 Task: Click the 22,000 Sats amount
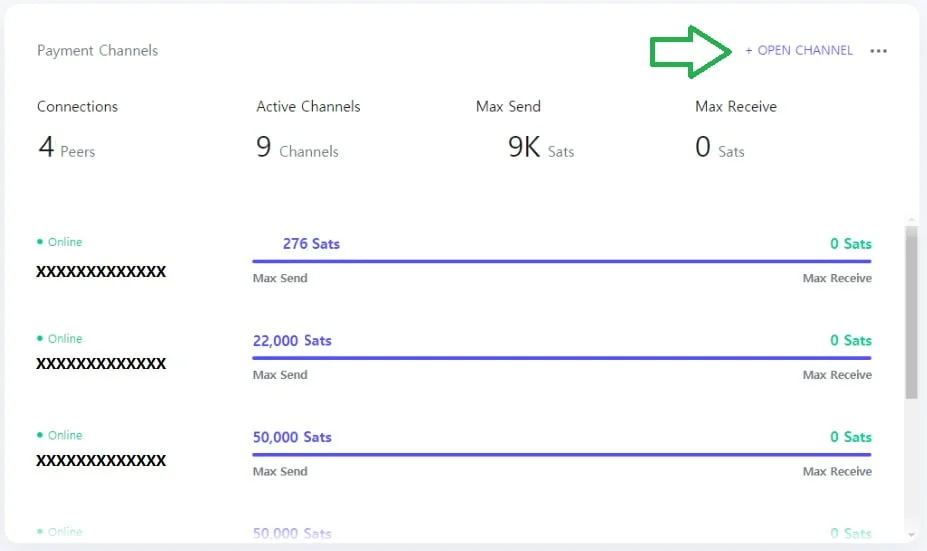292,341
